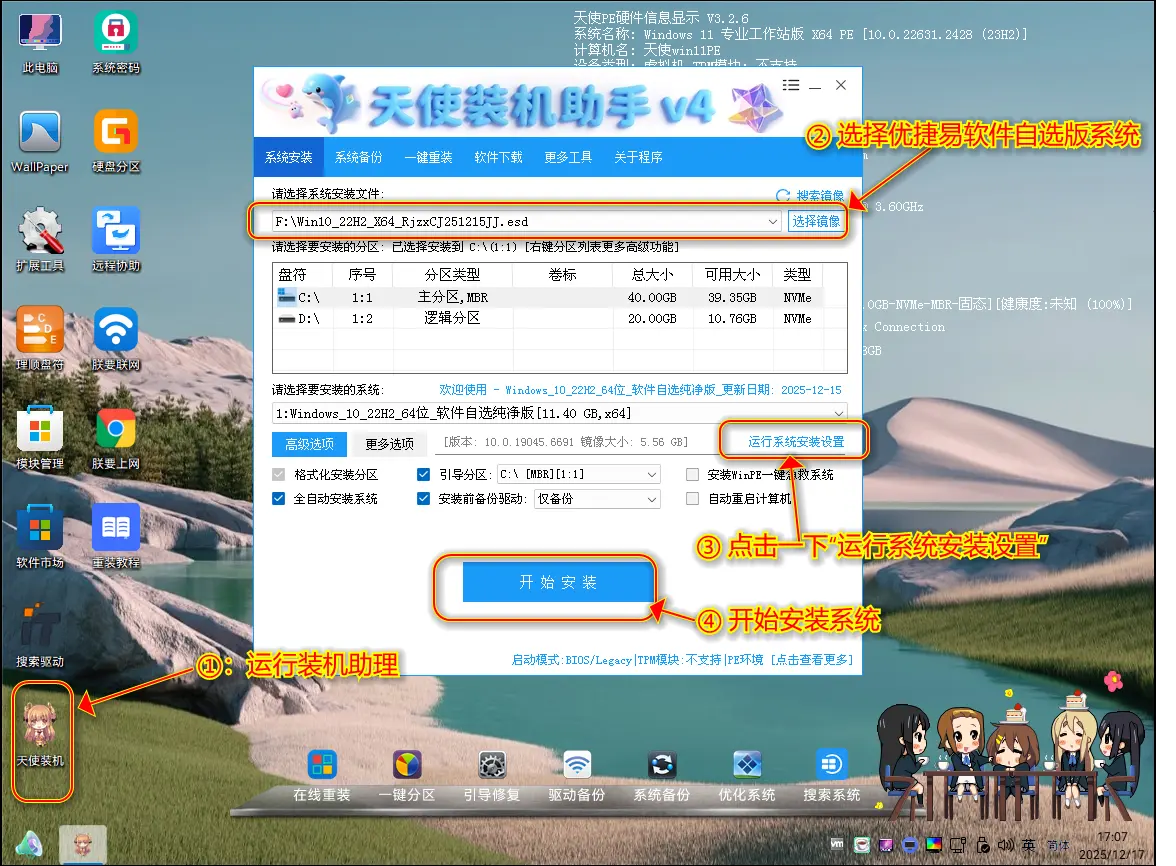Switch to the 关于程序 tab

click(638, 157)
